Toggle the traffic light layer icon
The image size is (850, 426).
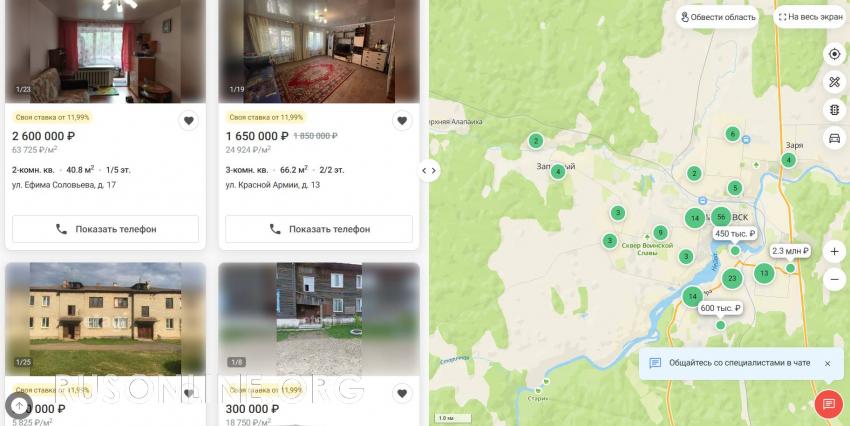(x=834, y=110)
